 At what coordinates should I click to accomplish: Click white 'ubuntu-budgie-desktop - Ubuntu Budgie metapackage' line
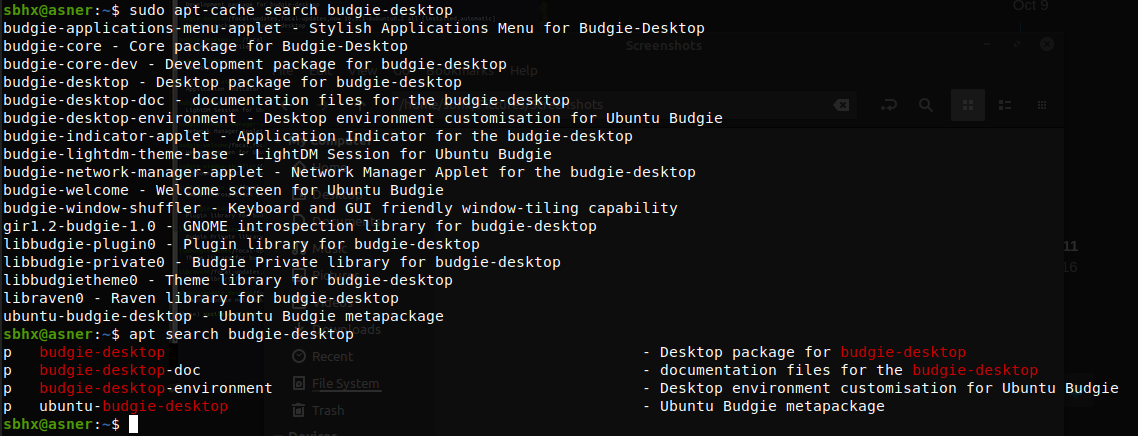click(x=224, y=316)
